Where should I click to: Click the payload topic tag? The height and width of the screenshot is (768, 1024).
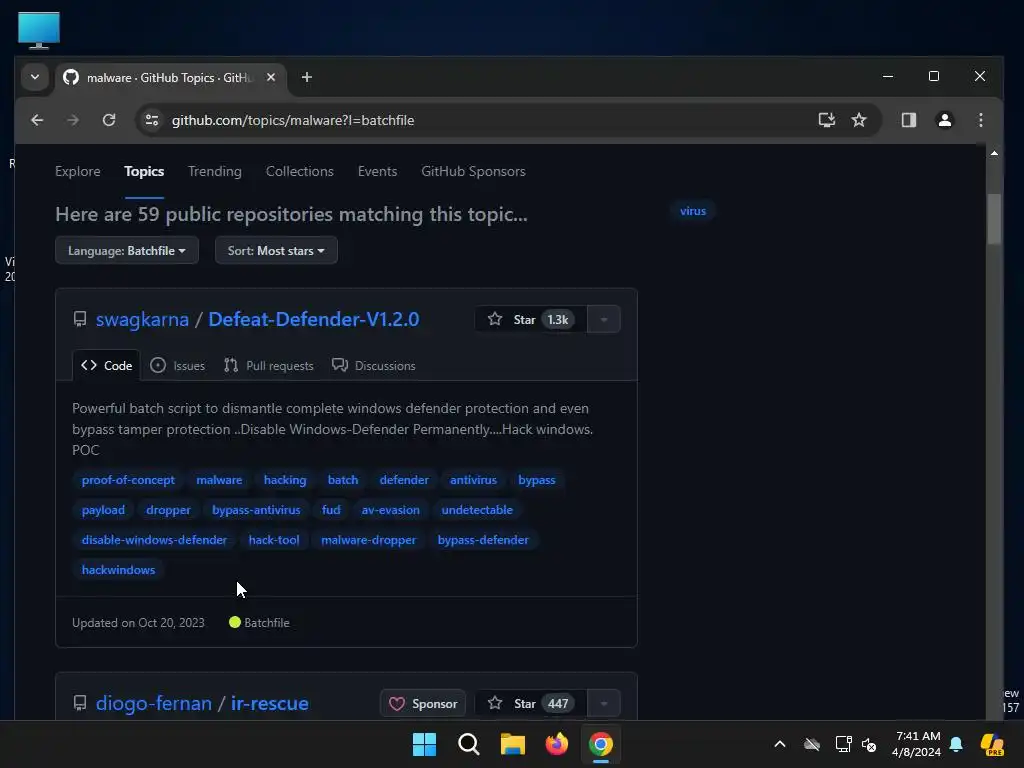(x=103, y=510)
